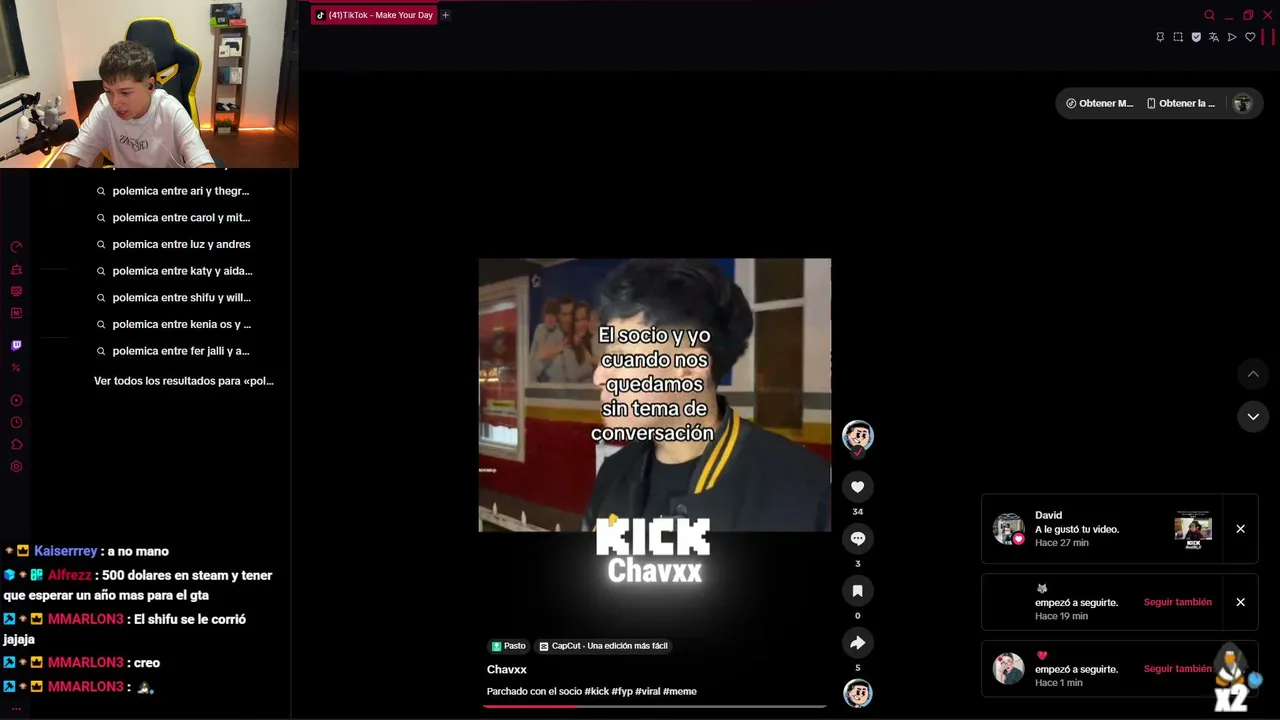Open the profile avatar in the top bar
This screenshot has width=1280, height=720.
[x=1243, y=104]
